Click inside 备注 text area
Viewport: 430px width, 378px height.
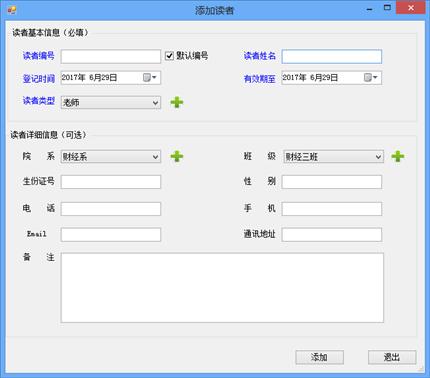(x=222, y=288)
